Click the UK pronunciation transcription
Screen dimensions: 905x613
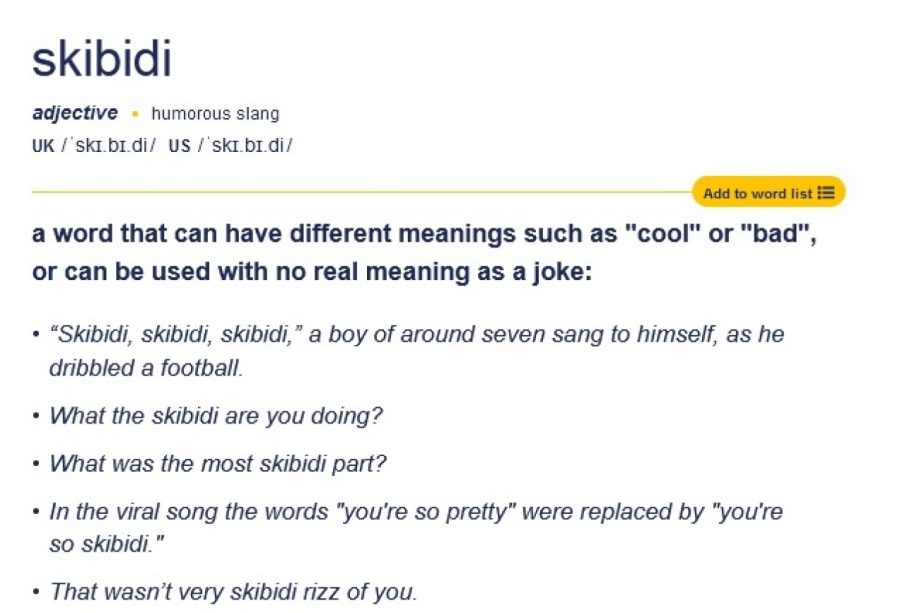point(108,145)
